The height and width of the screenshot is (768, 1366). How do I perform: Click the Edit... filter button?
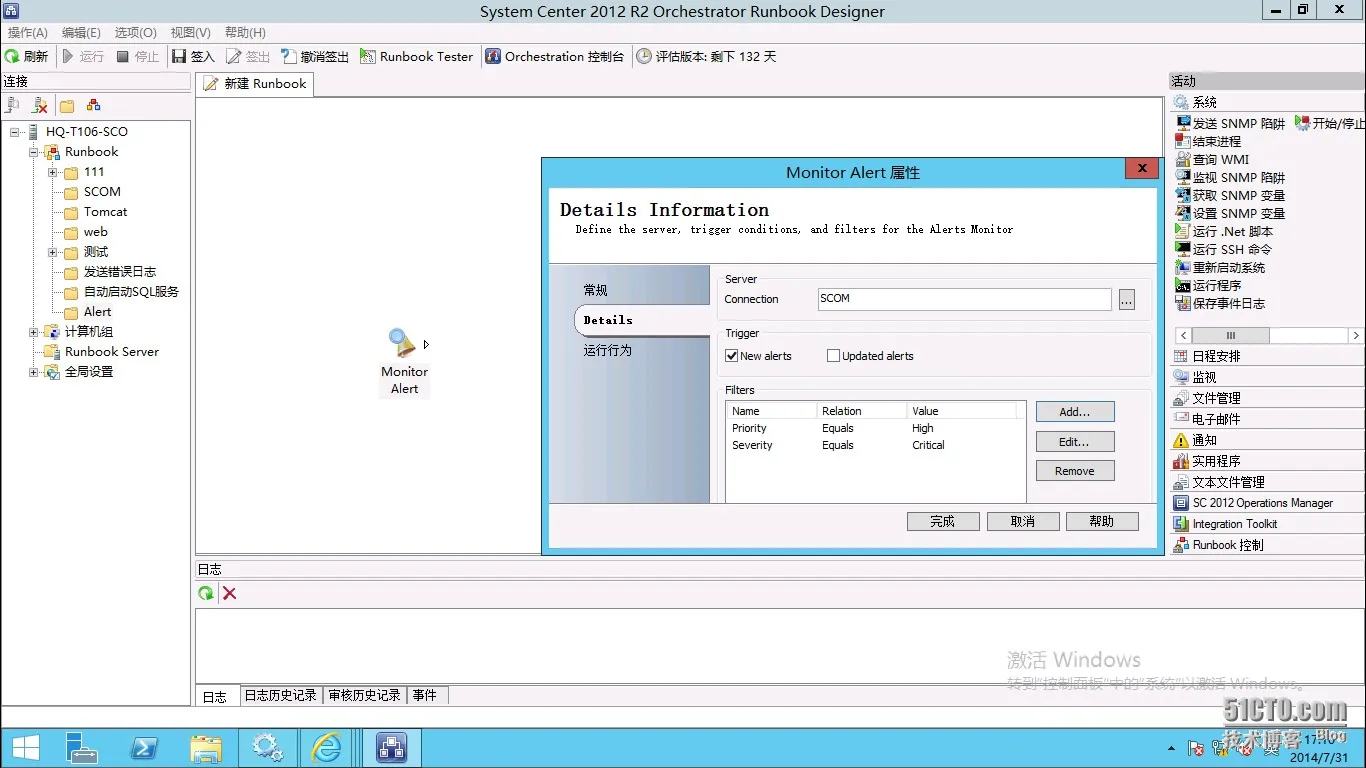pos(1075,442)
